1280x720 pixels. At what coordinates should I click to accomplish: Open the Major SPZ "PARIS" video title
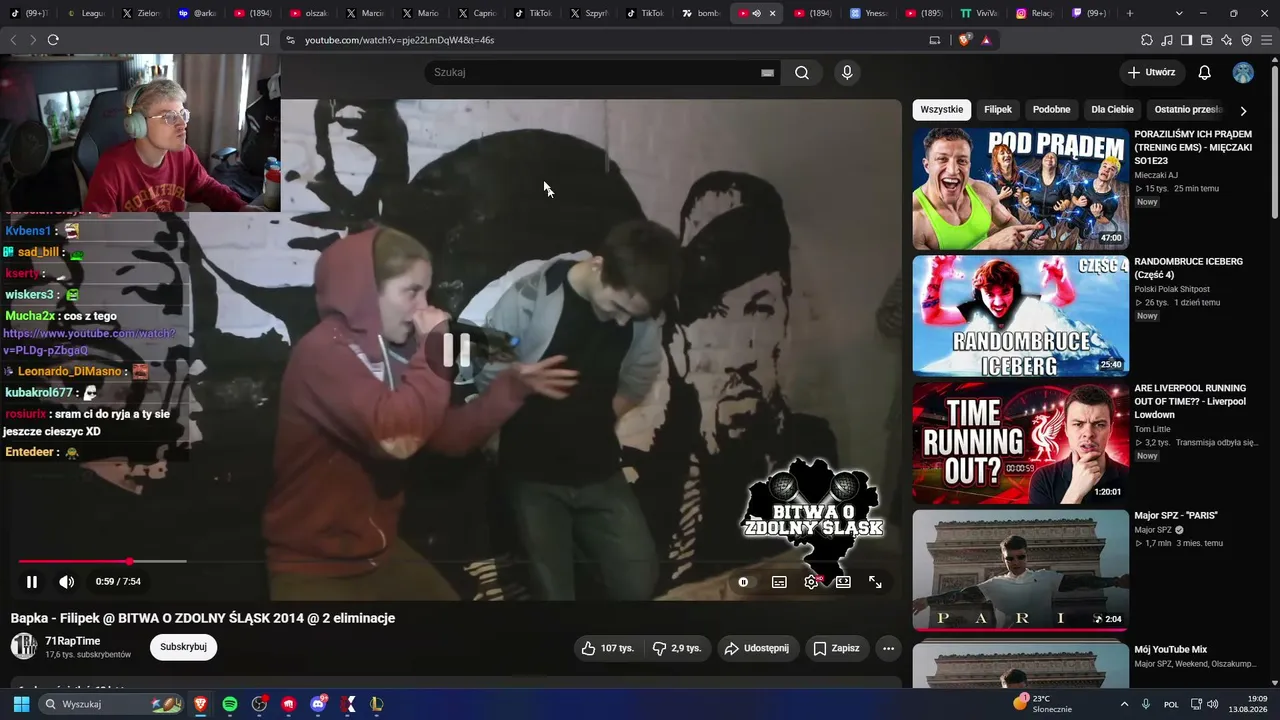click(1176, 516)
